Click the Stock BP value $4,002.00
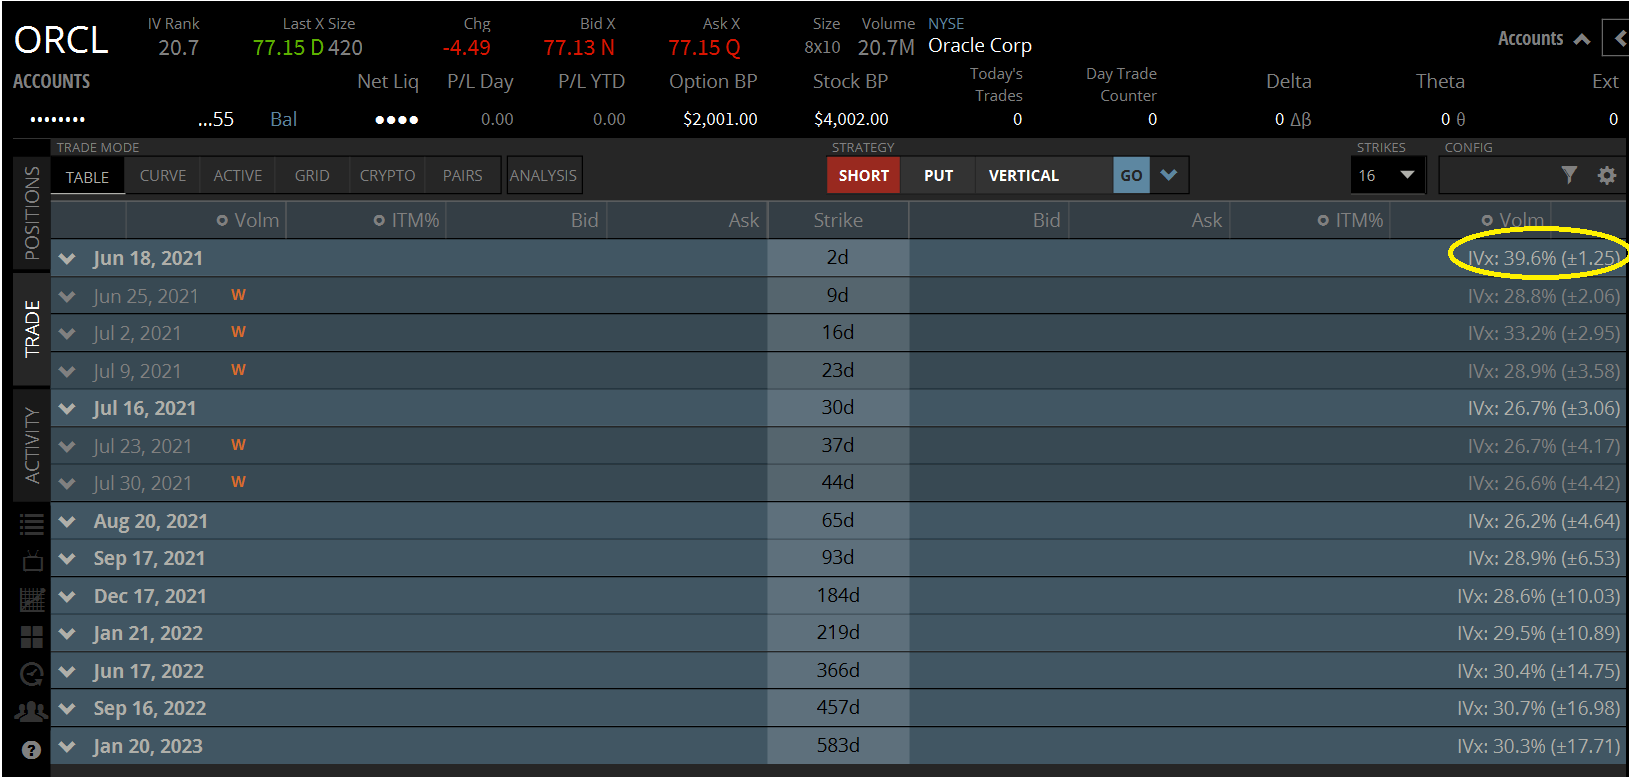The height and width of the screenshot is (777, 1629). tap(851, 119)
